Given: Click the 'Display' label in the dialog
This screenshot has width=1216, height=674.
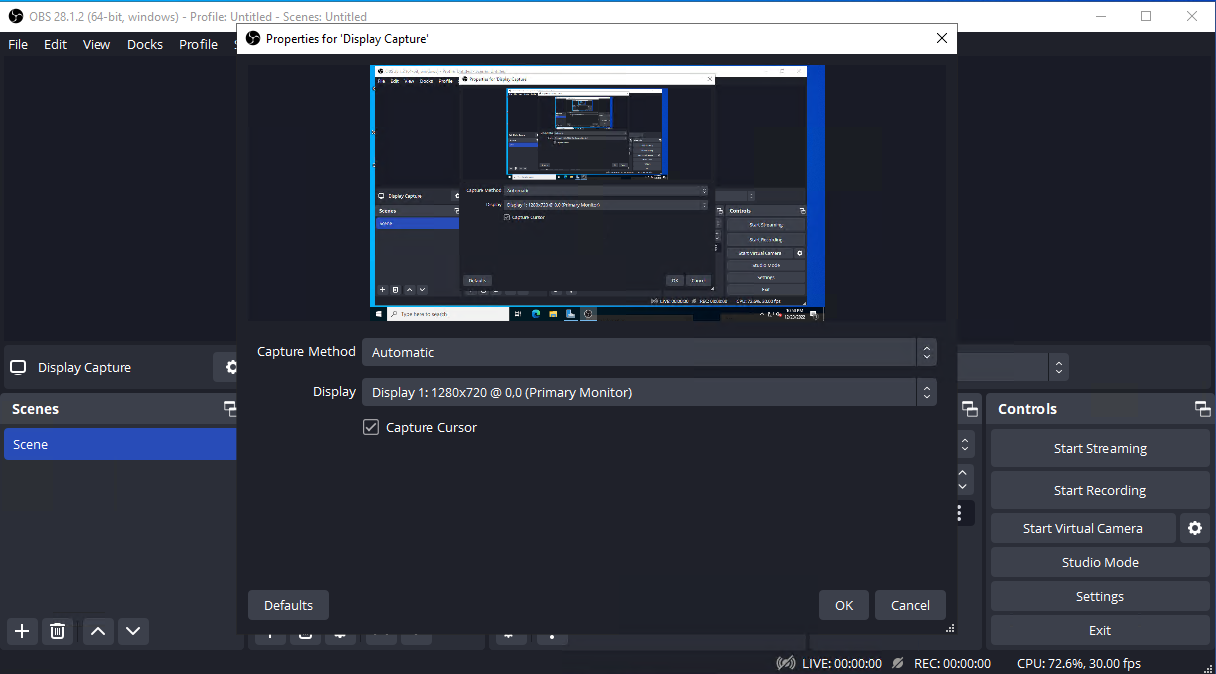Looking at the screenshot, I should coord(334,391).
